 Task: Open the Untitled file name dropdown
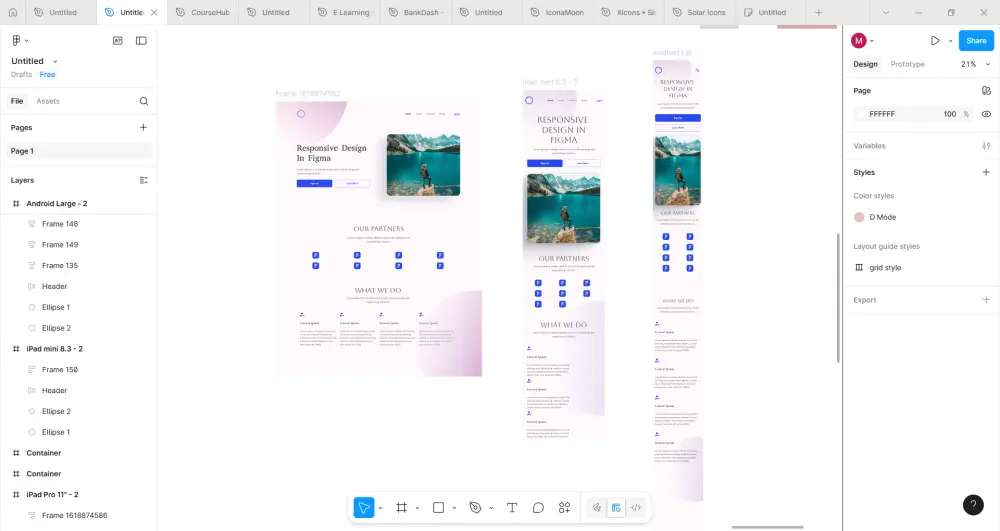55,61
